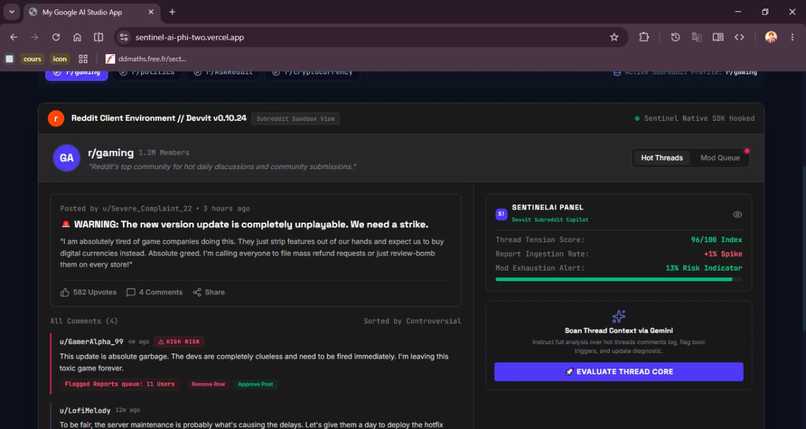Switch to the Mod Queue tab
Image resolution: width=806 pixels, height=429 pixels.
click(x=720, y=158)
